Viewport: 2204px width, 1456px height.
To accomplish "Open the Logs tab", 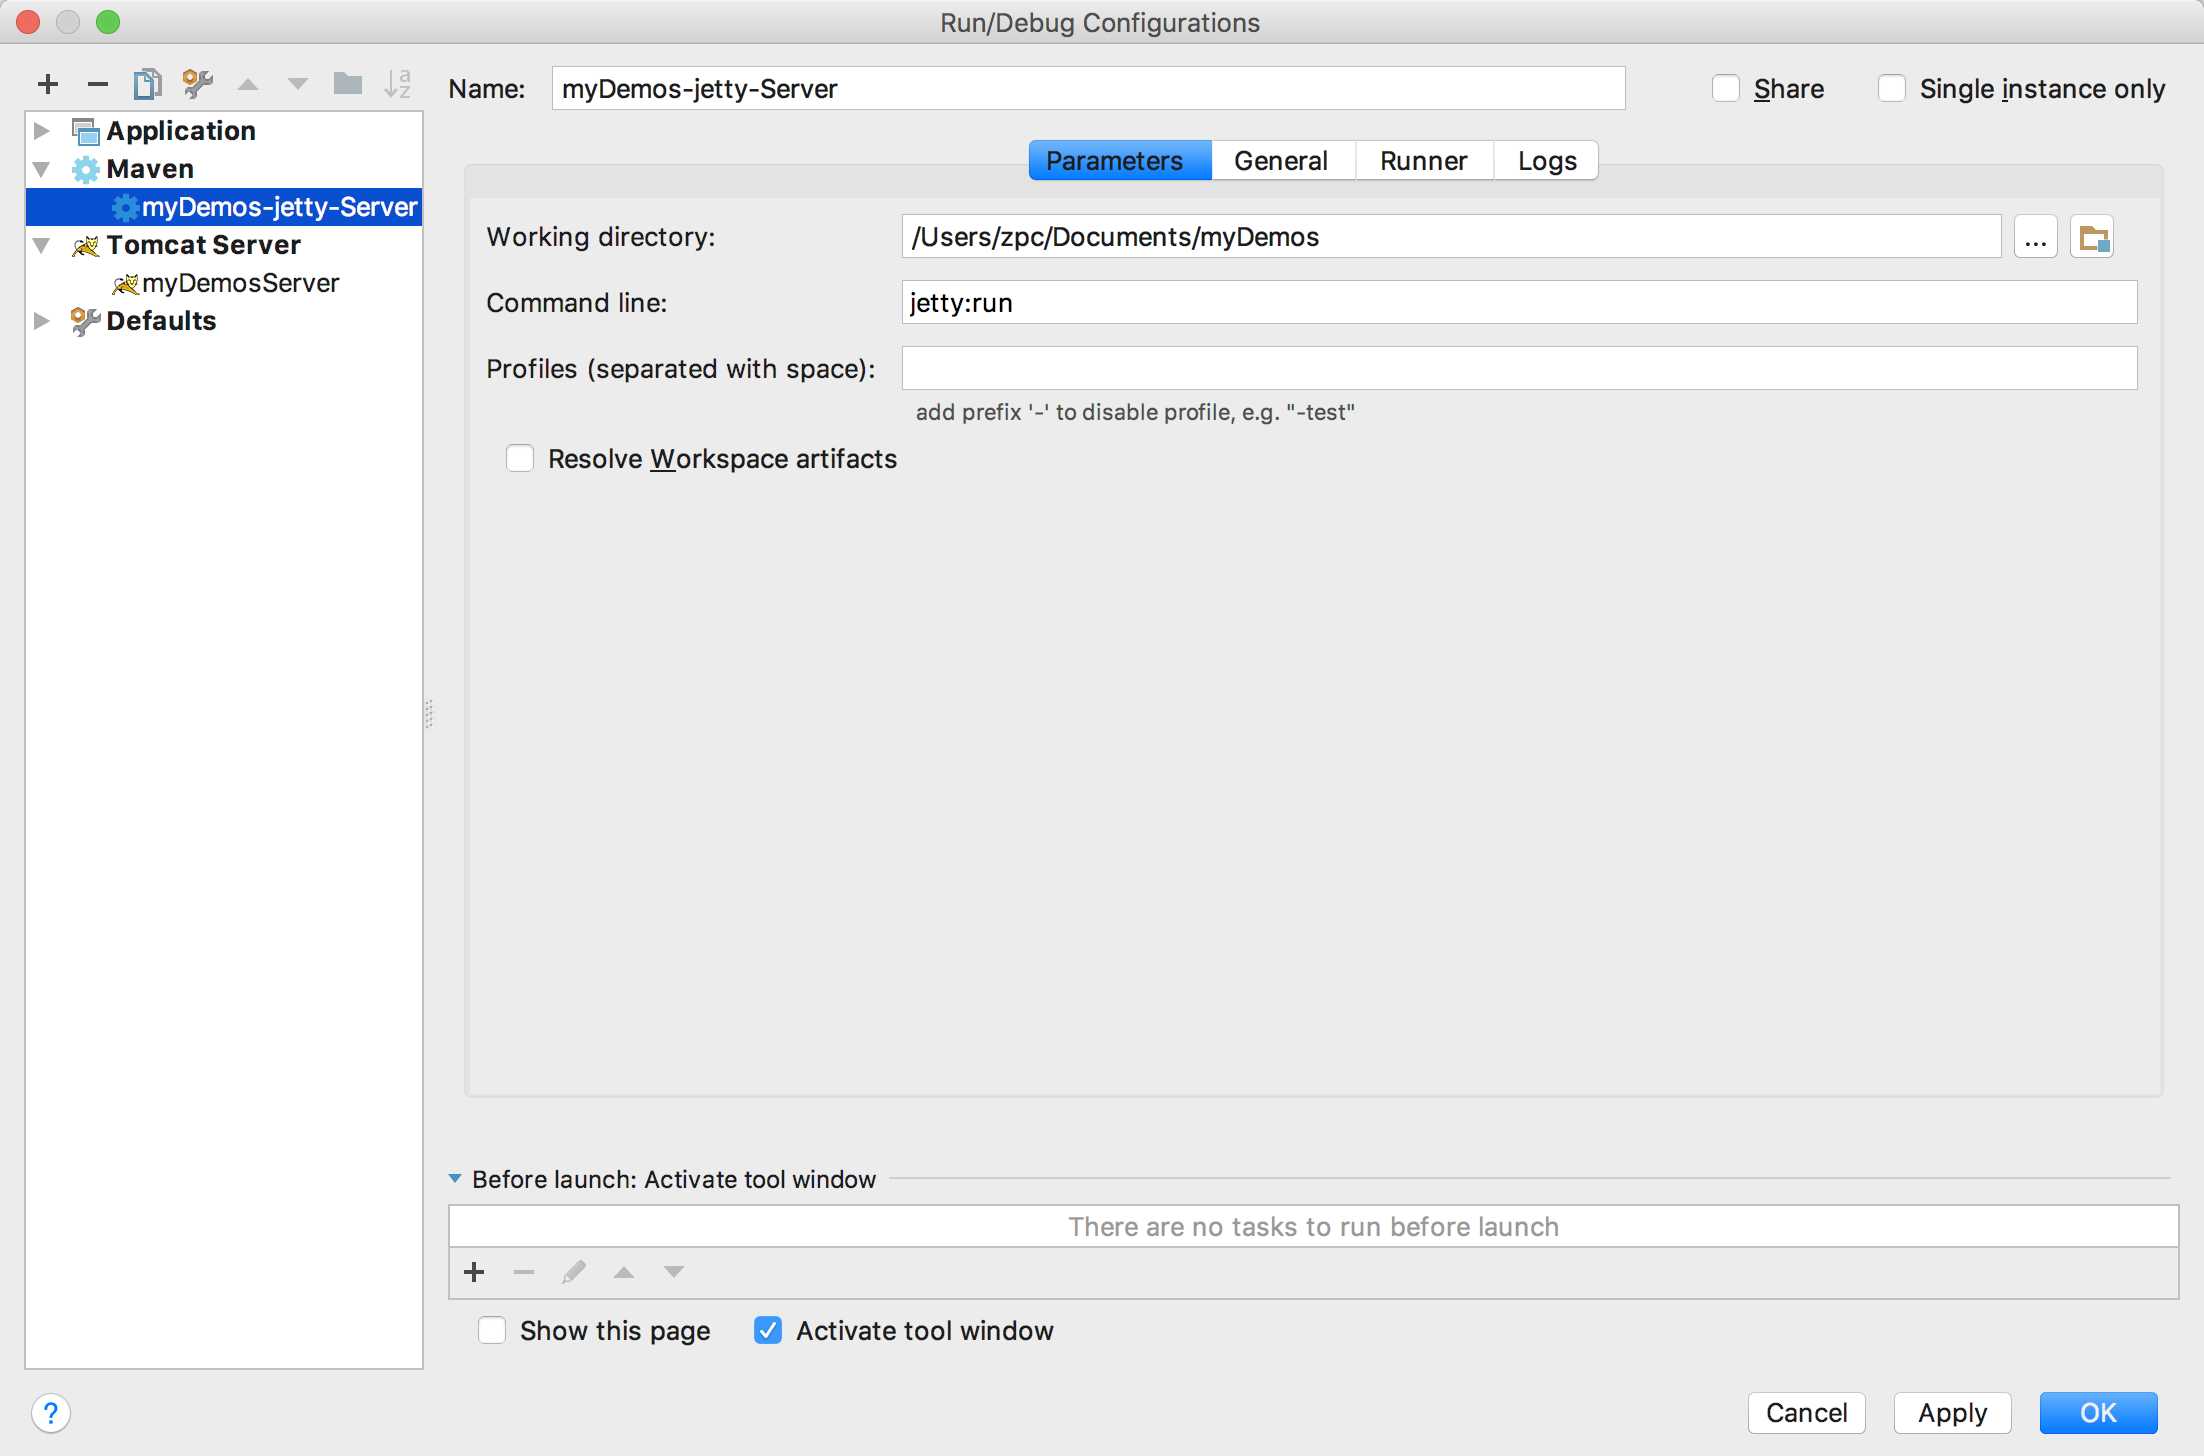I will pyautogui.click(x=1546, y=161).
